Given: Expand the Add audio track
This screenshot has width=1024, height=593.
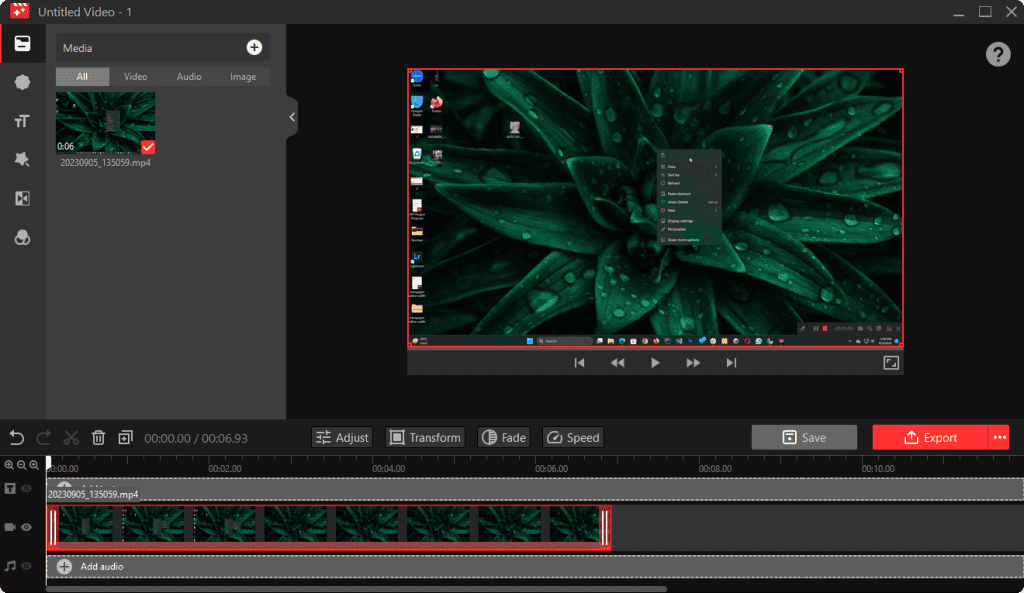Looking at the screenshot, I should [63, 566].
